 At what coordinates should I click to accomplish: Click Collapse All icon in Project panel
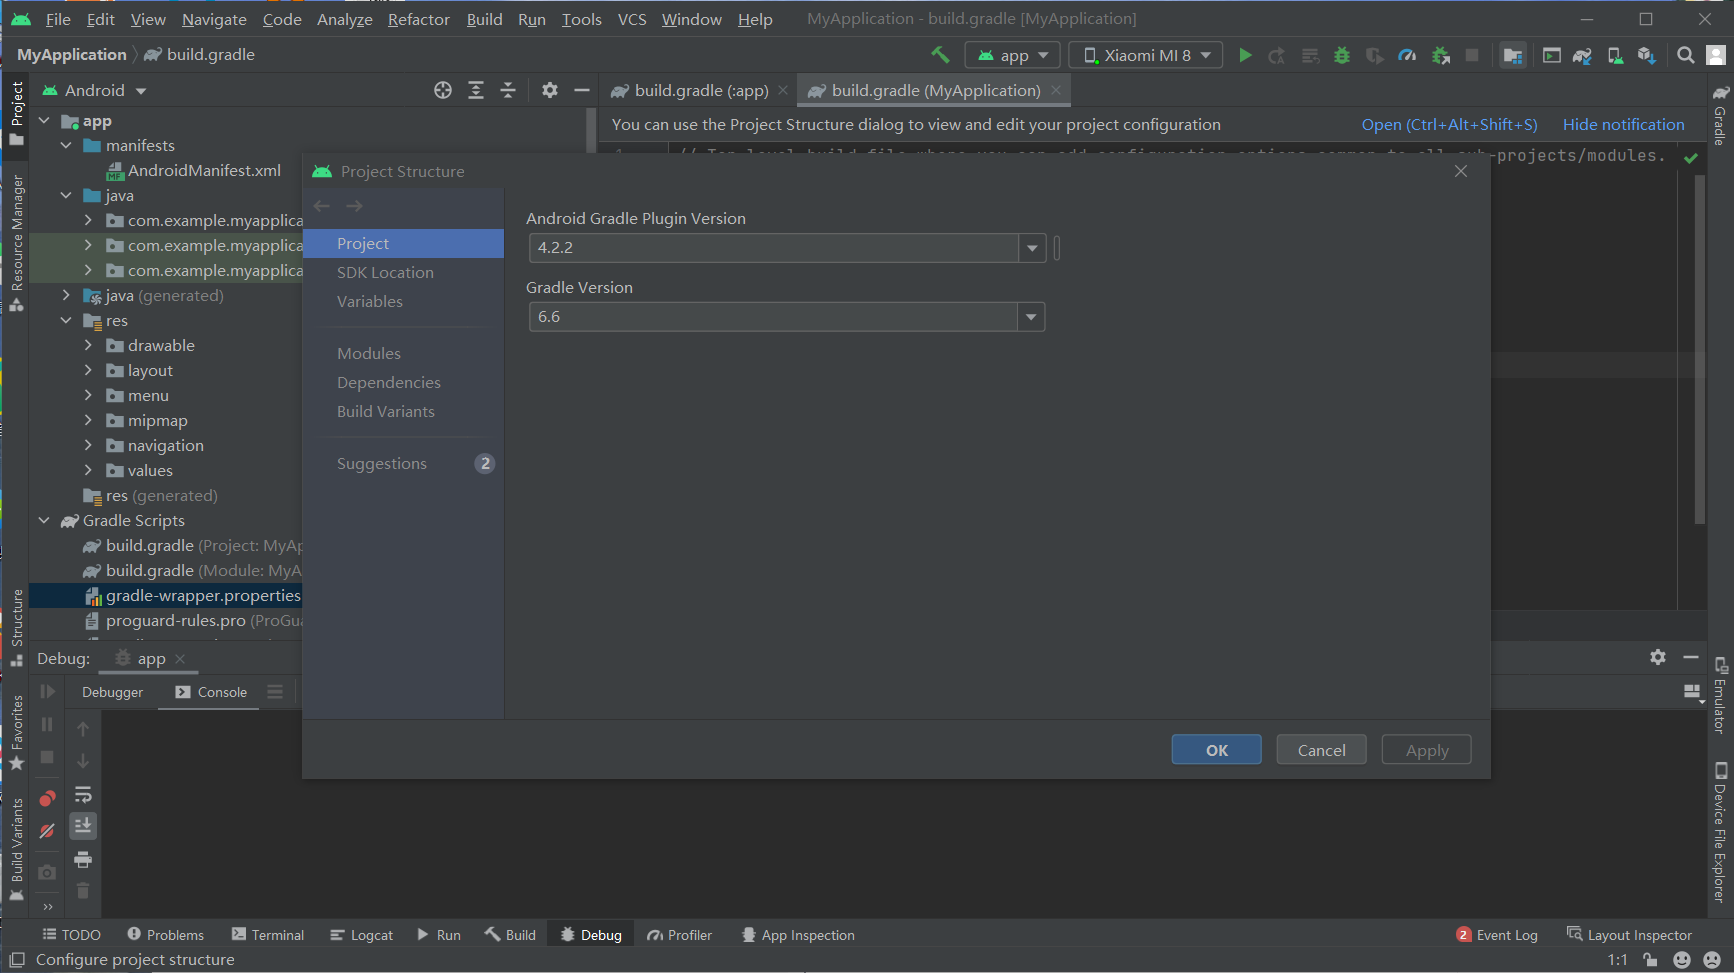pos(508,90)
